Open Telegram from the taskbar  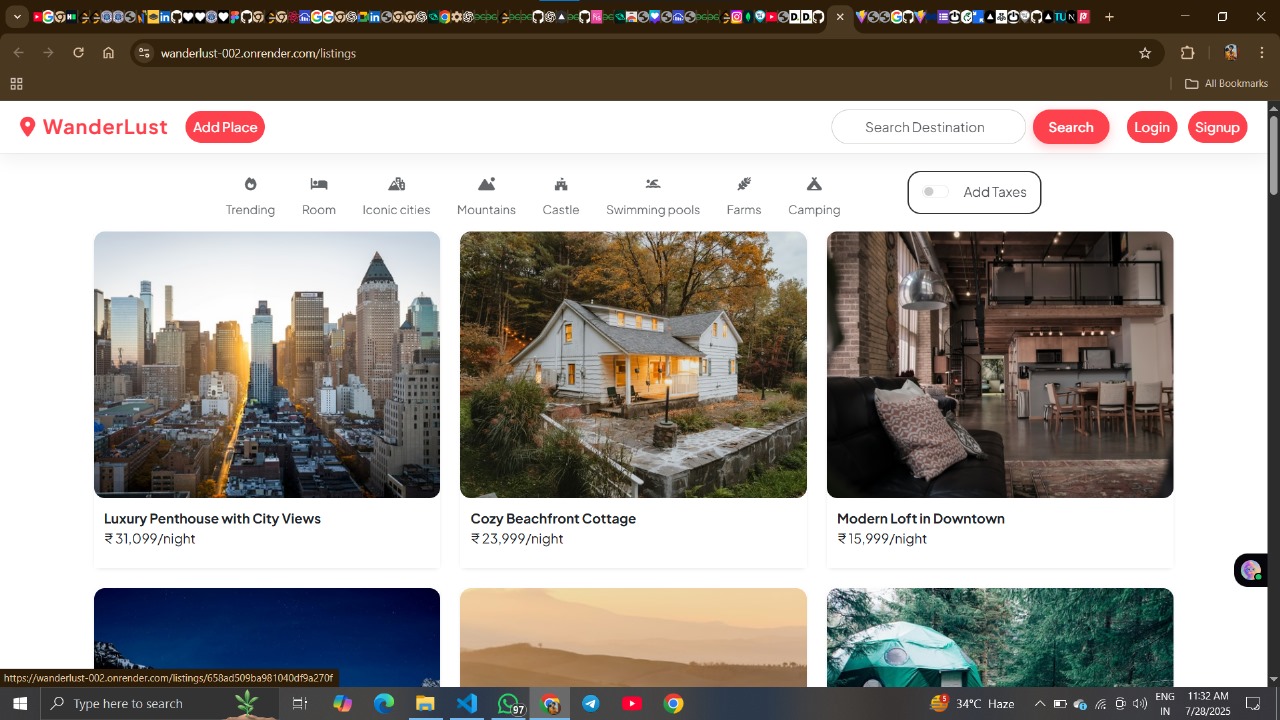point(591,704)
